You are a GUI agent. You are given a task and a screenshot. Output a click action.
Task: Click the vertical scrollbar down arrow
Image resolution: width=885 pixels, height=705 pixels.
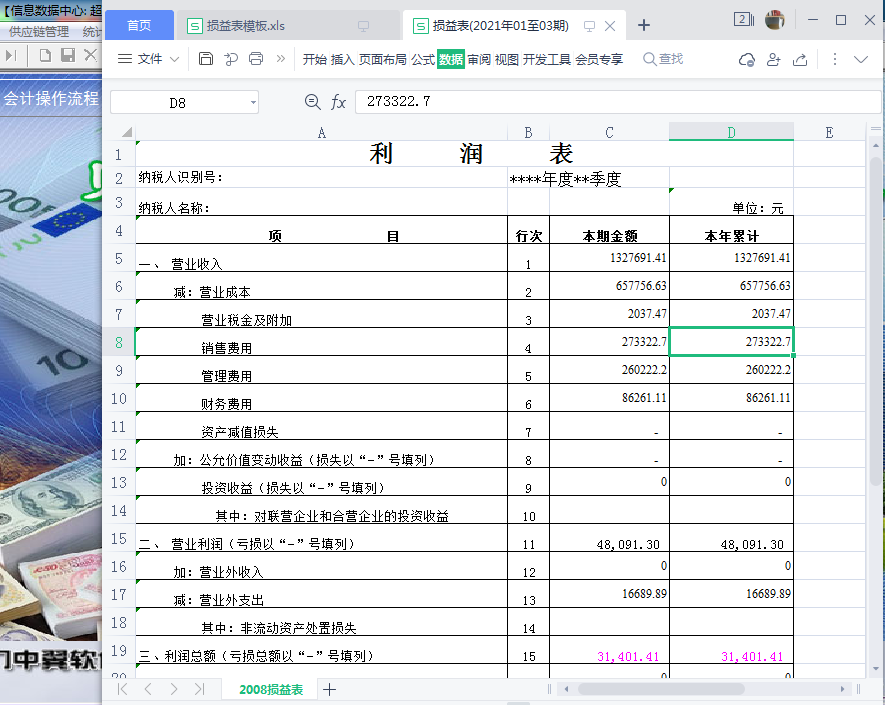click(x=875, y=669)
